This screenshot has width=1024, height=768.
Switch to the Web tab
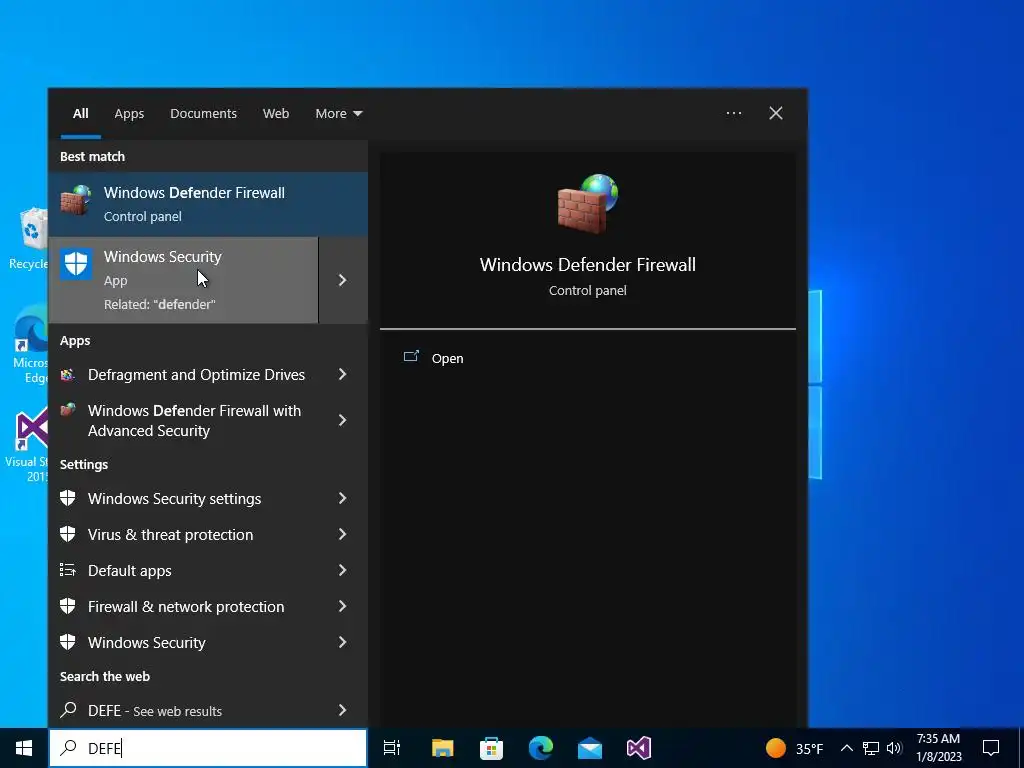pos(276,114)
